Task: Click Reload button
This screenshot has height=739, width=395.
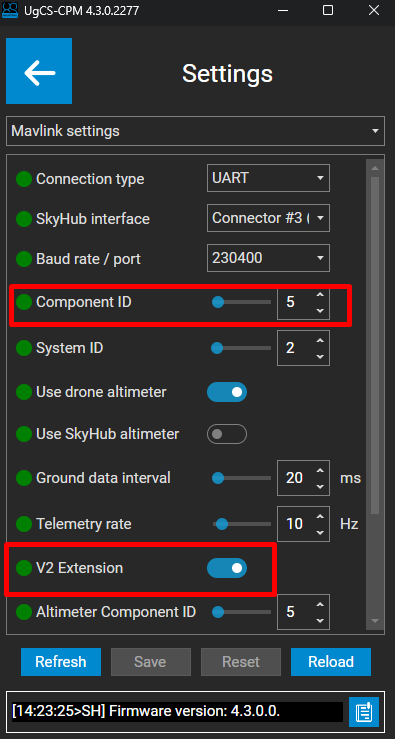Action: pos(331,662)
